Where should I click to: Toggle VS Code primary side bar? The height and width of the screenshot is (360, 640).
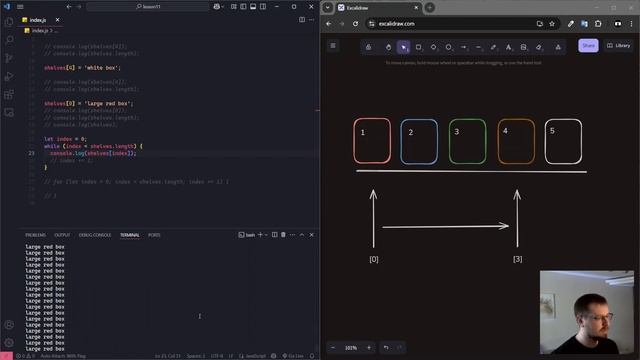(x=243, y=7)
